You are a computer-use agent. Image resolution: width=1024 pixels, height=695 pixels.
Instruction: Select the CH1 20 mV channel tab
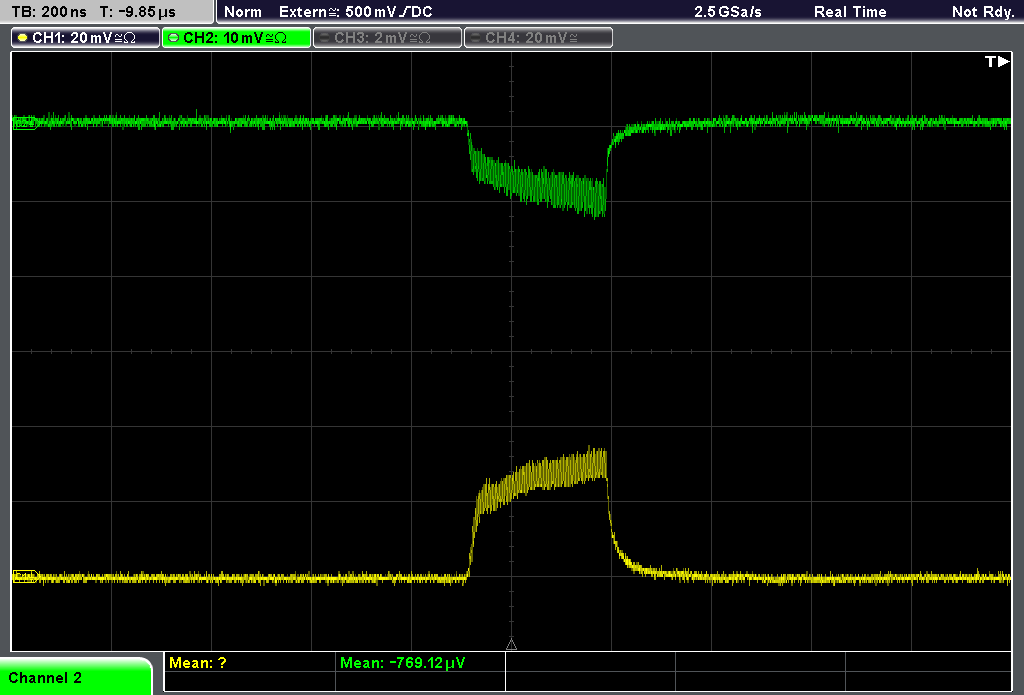tap(86, 38)
